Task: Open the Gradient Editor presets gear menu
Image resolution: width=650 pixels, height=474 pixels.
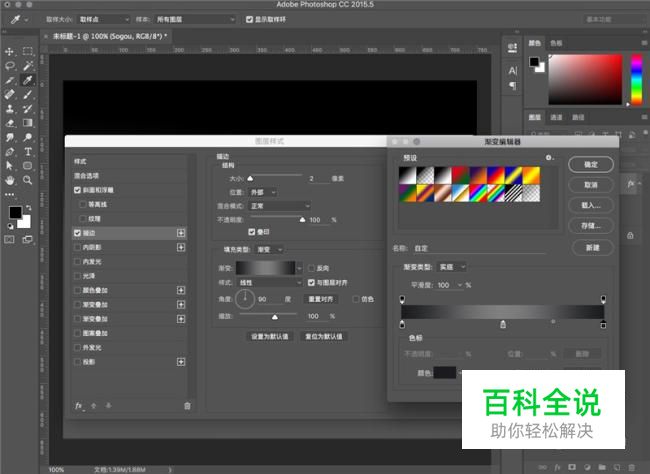Action: tap(549, 158)
